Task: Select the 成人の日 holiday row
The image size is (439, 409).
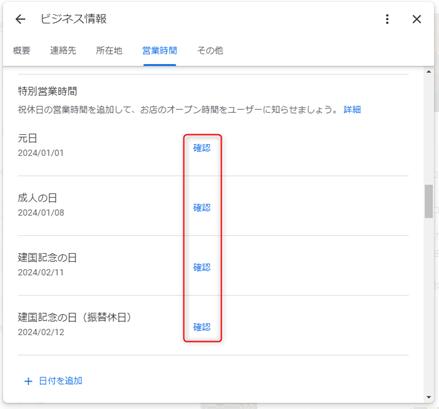Action: click(213, 206)
